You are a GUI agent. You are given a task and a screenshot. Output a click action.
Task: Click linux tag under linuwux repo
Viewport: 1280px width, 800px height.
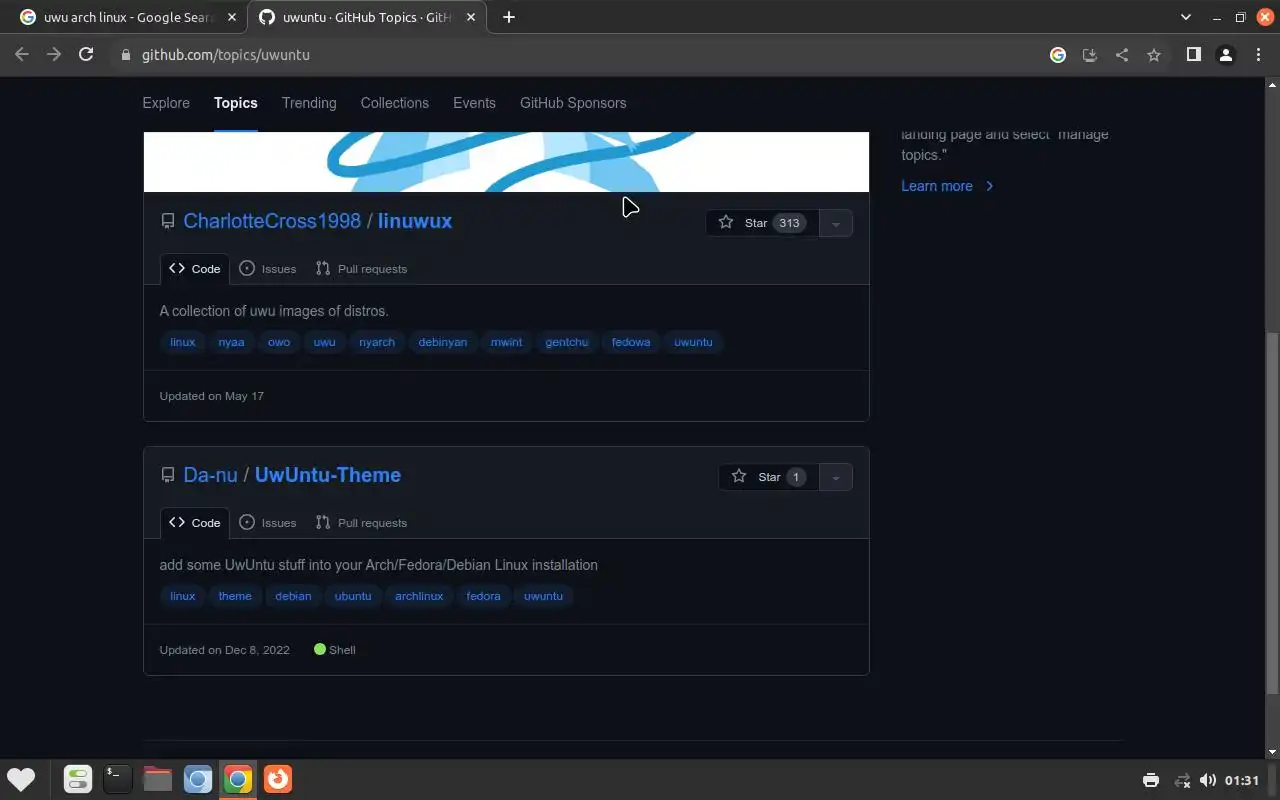click(x=183, y=342)
